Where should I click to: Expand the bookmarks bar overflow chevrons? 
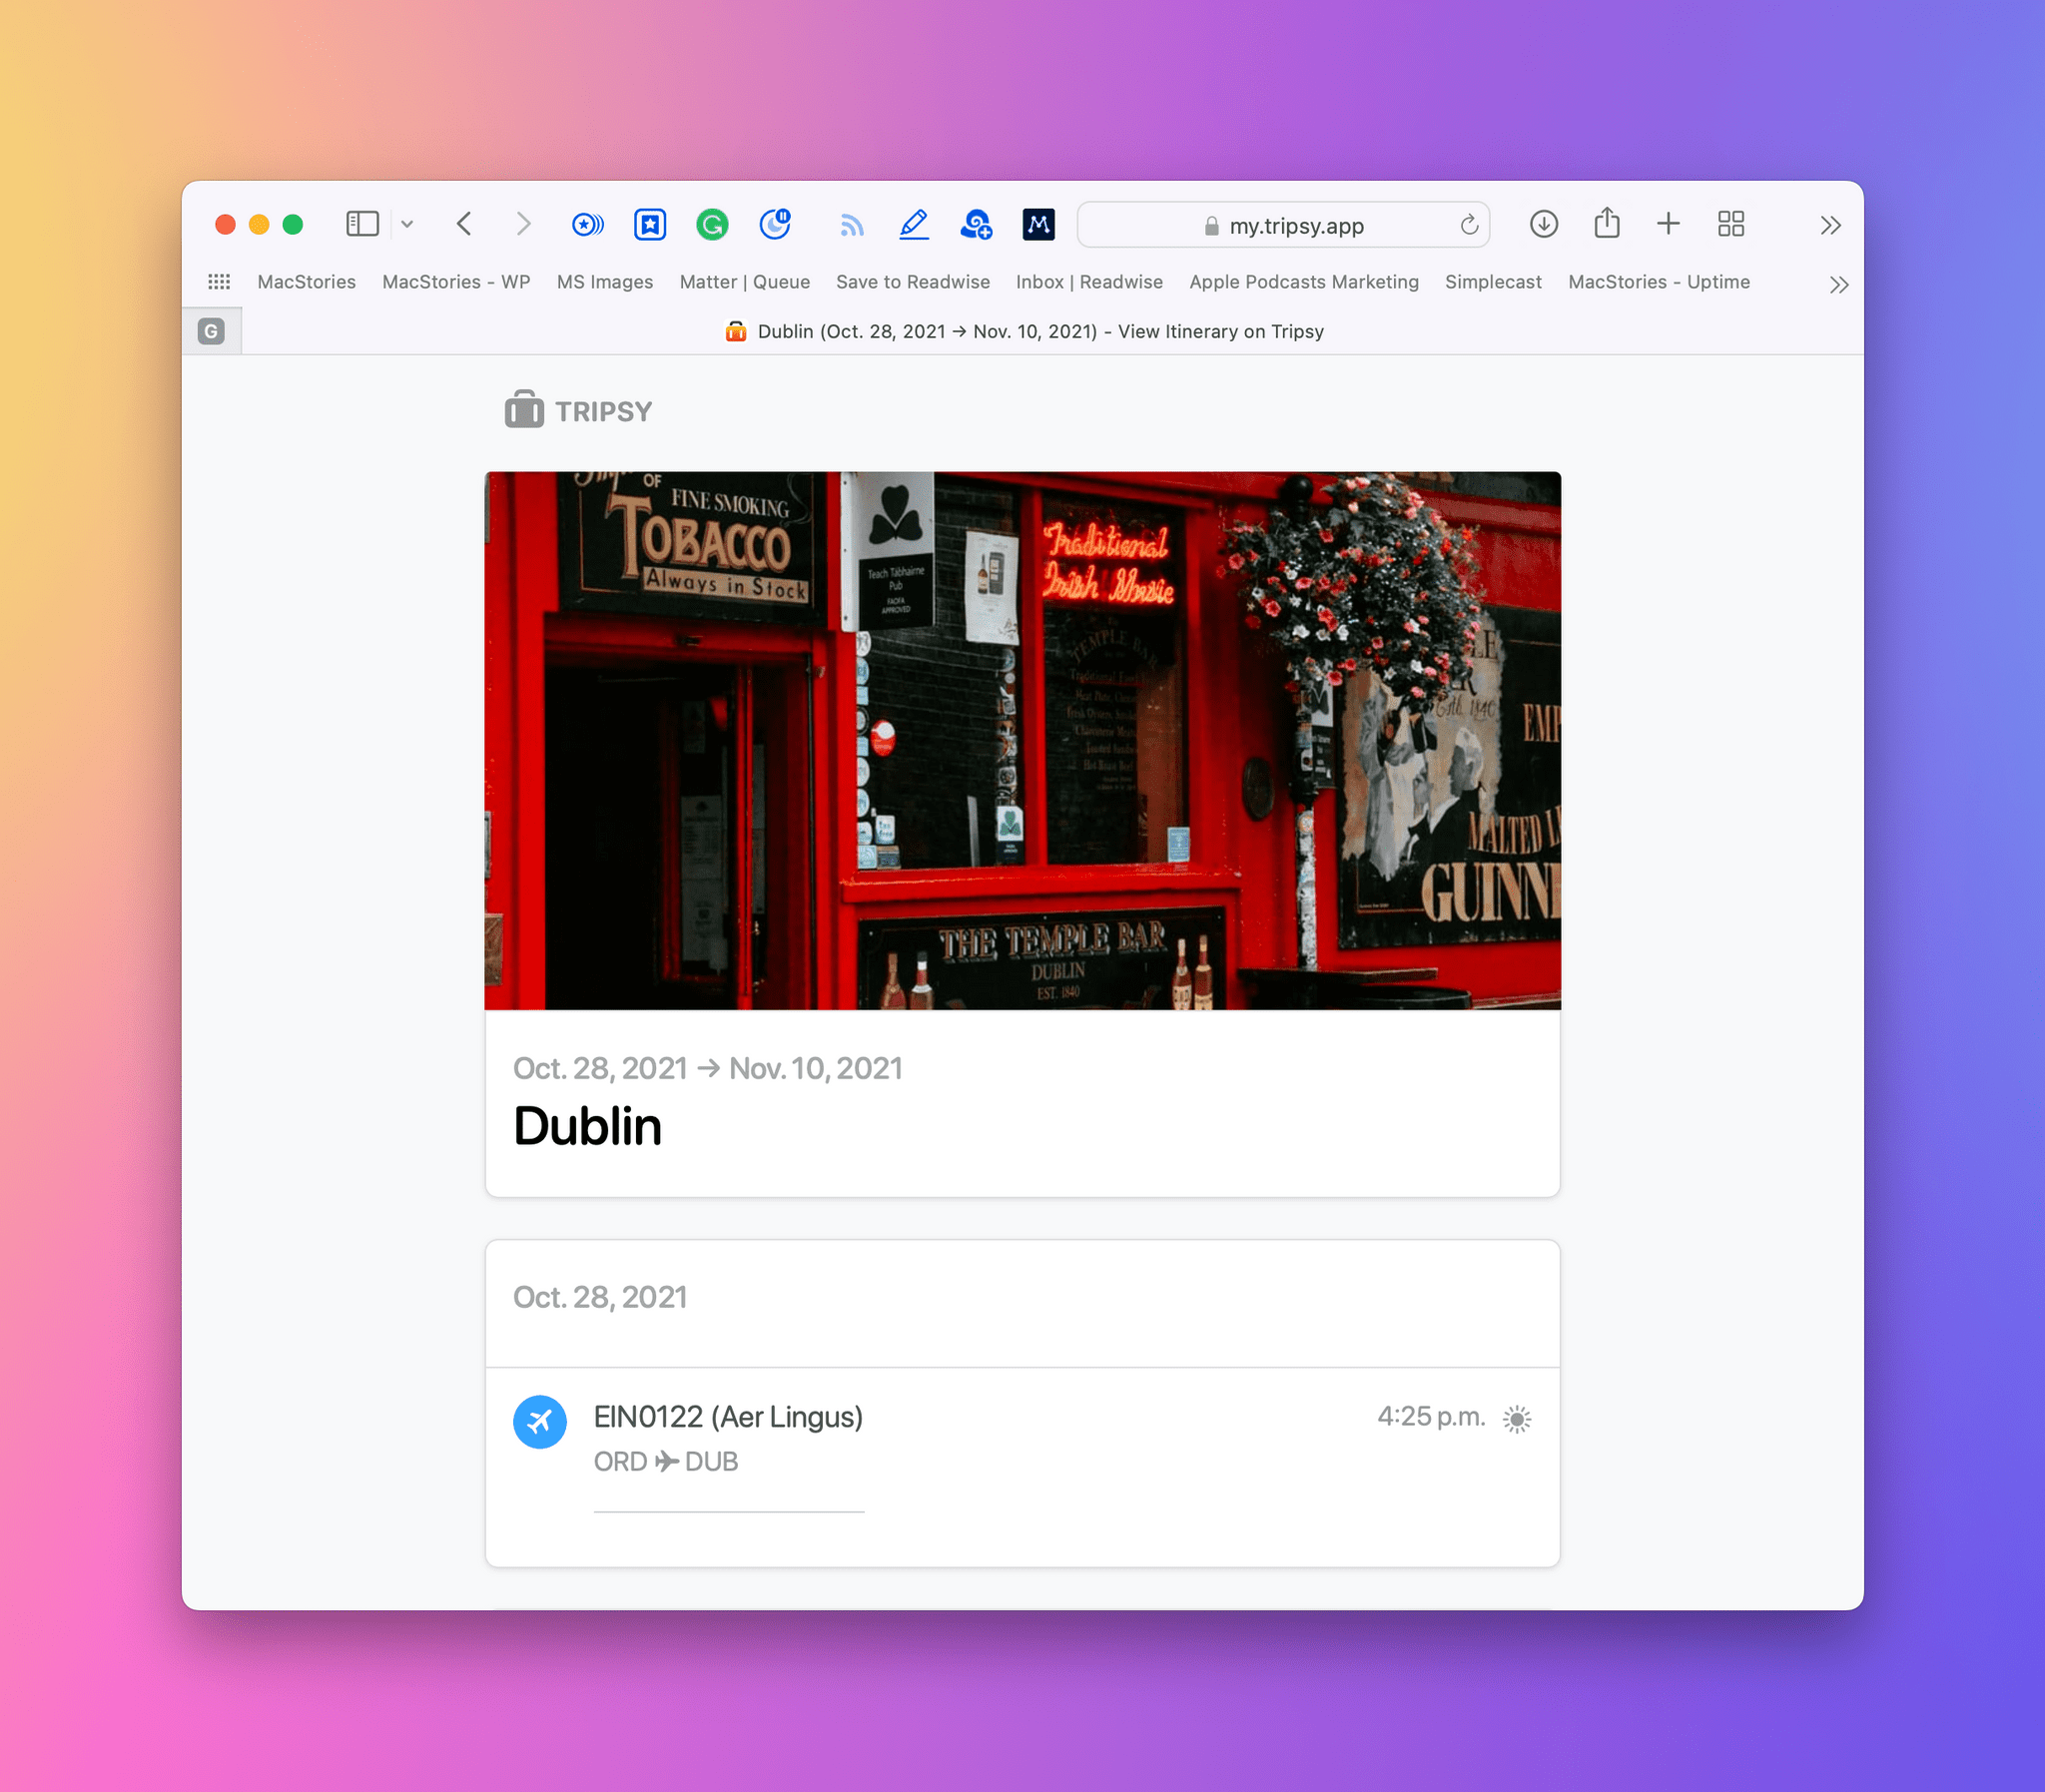pyautogui.click(x=1839, y=285)
